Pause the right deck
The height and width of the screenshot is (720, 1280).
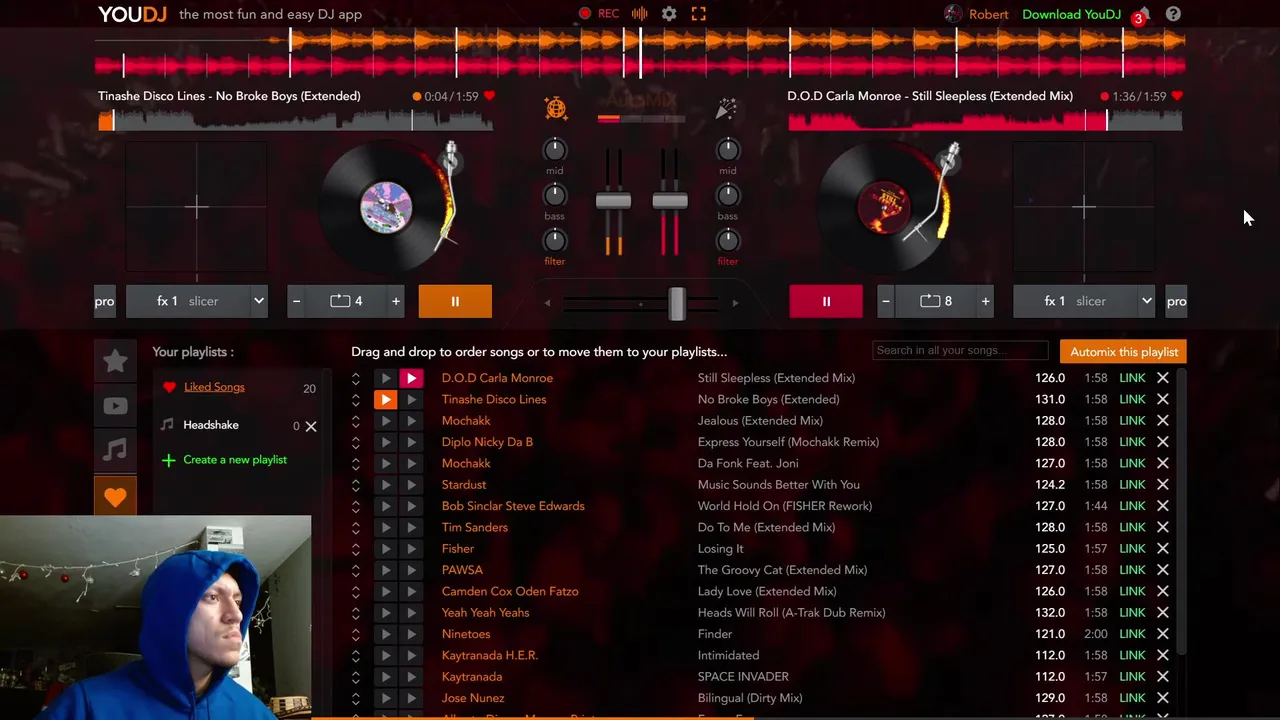click(x=826, y=301)
